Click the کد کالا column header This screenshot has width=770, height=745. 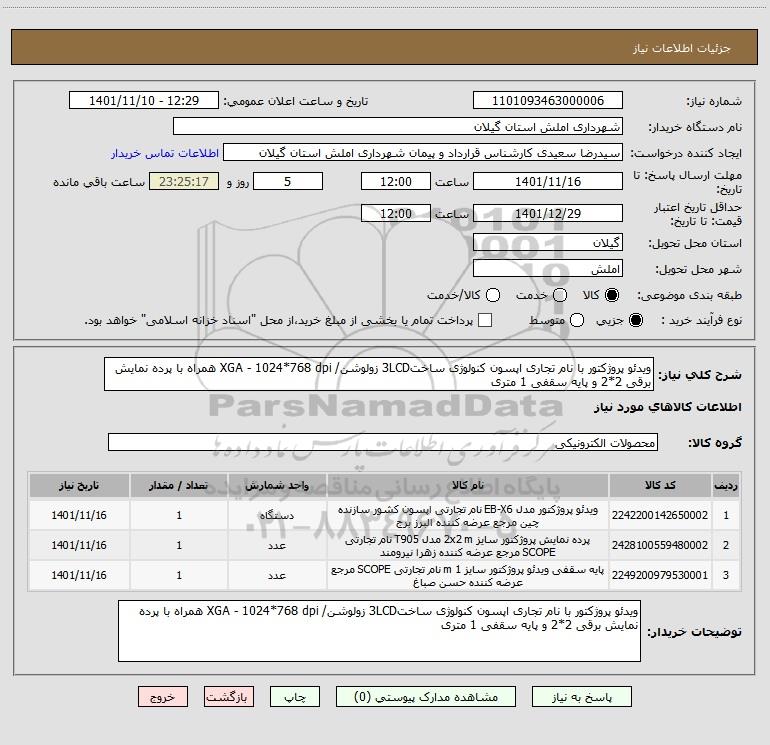pyautogui.click(x=660, y=485)
